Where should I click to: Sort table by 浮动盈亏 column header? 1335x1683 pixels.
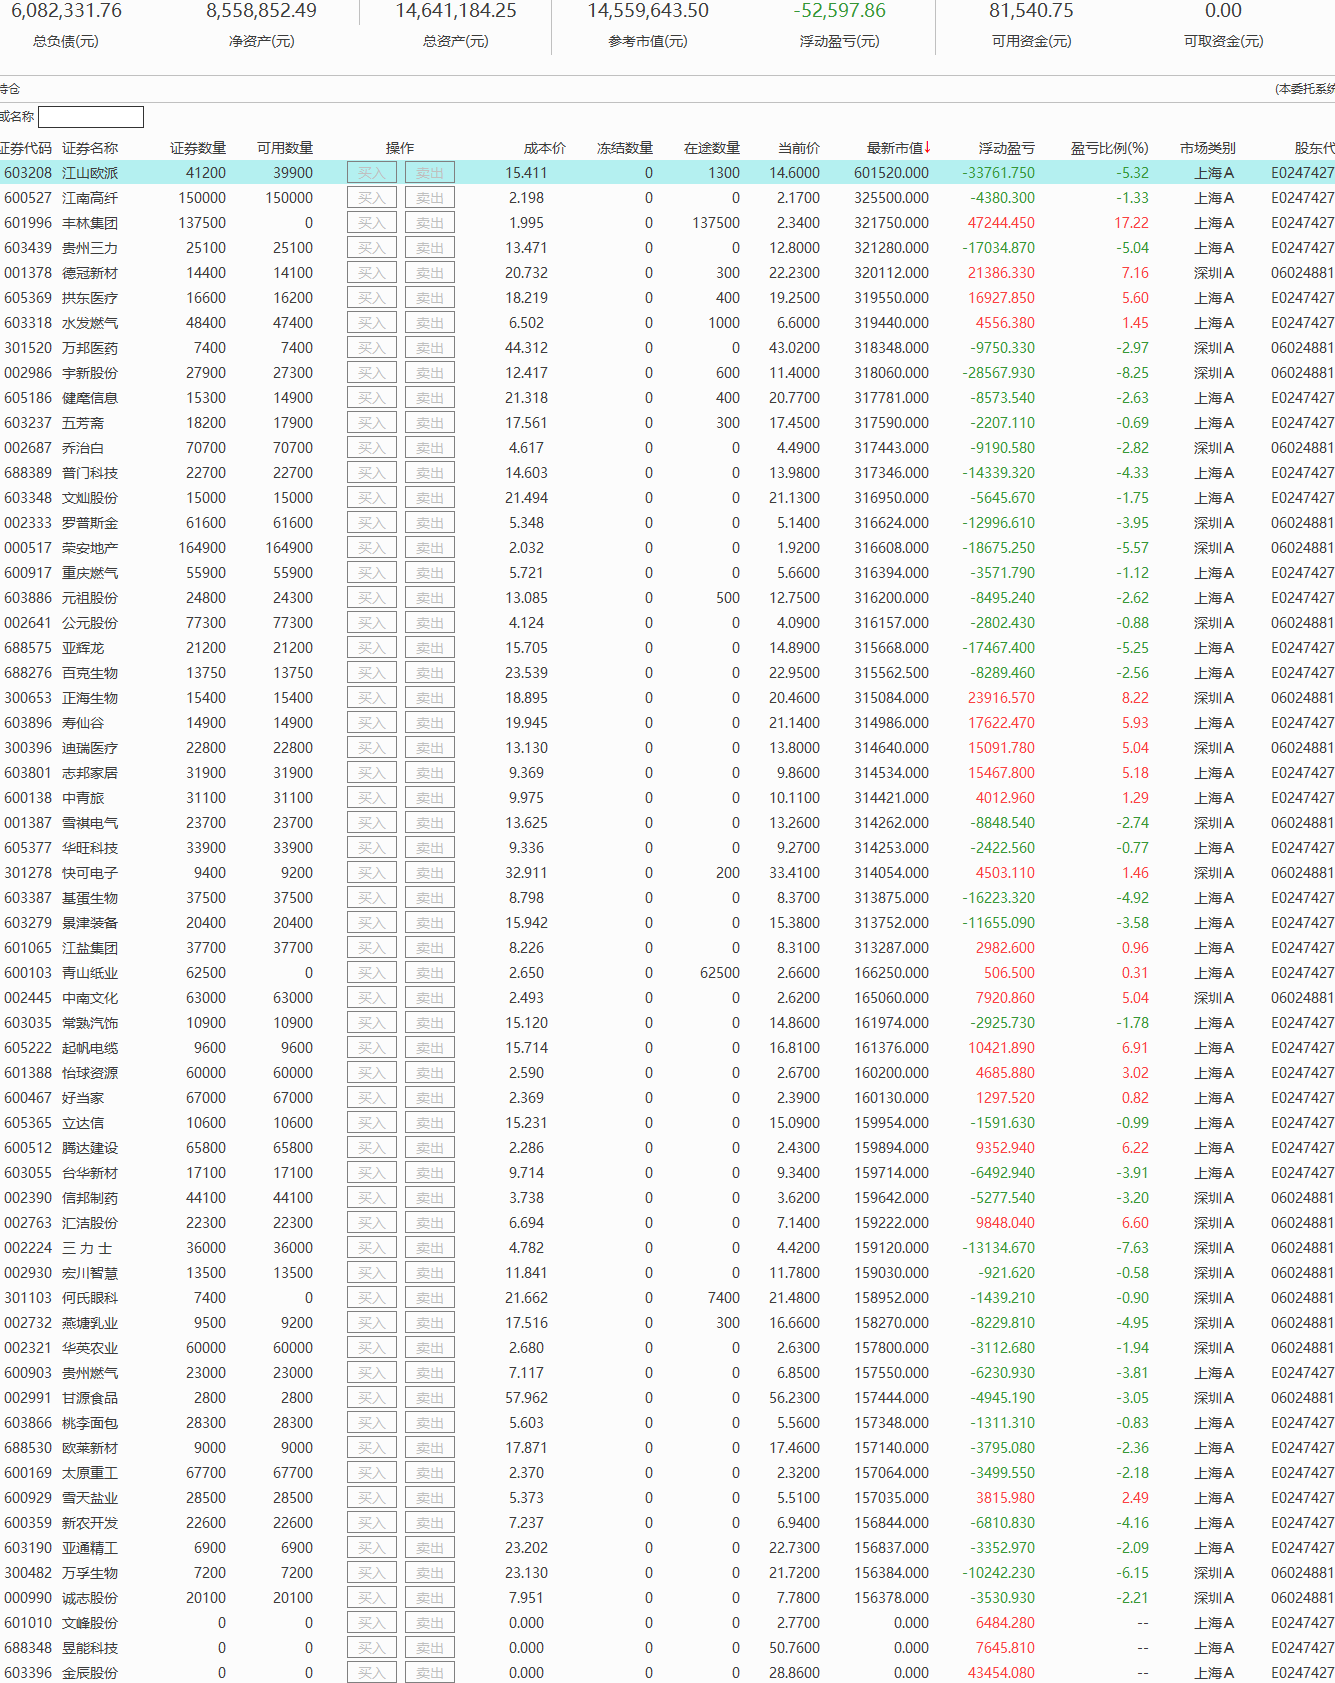1006,148
